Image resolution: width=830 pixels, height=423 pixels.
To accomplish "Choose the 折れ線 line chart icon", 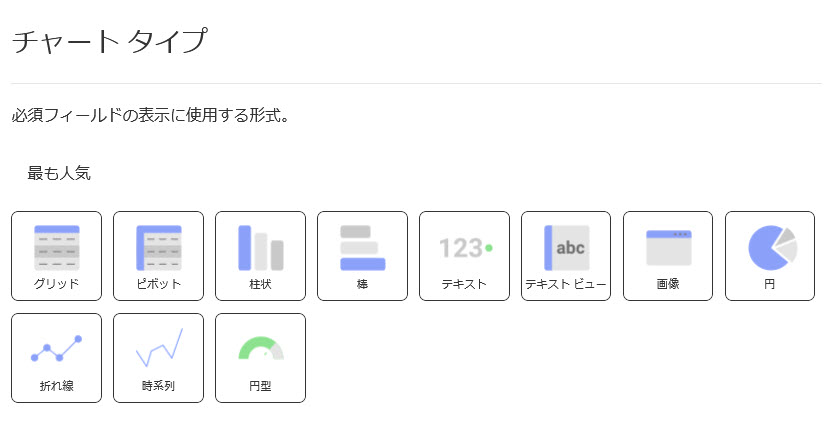I will (x=56, y=348).
